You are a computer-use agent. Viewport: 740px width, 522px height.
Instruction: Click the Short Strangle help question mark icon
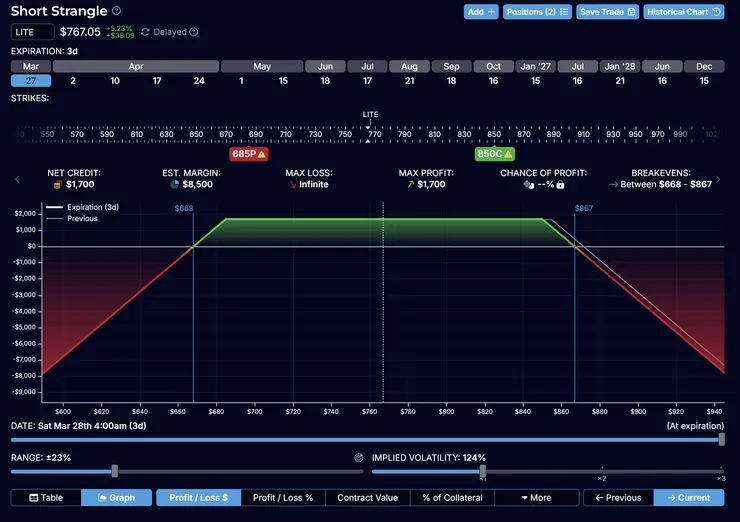[117, 11]
